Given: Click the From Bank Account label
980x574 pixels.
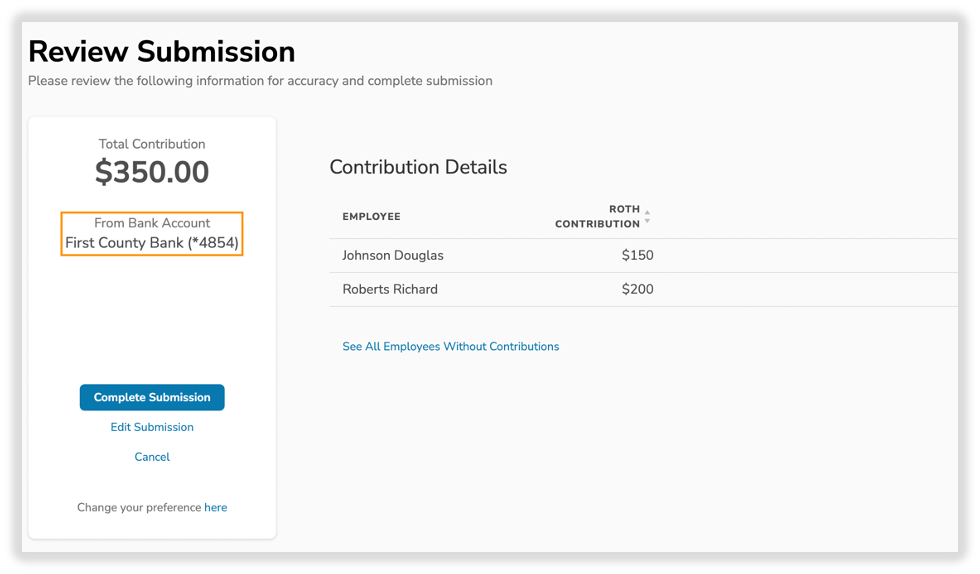Looking at the screenshot, I should (x=152, y=223).
